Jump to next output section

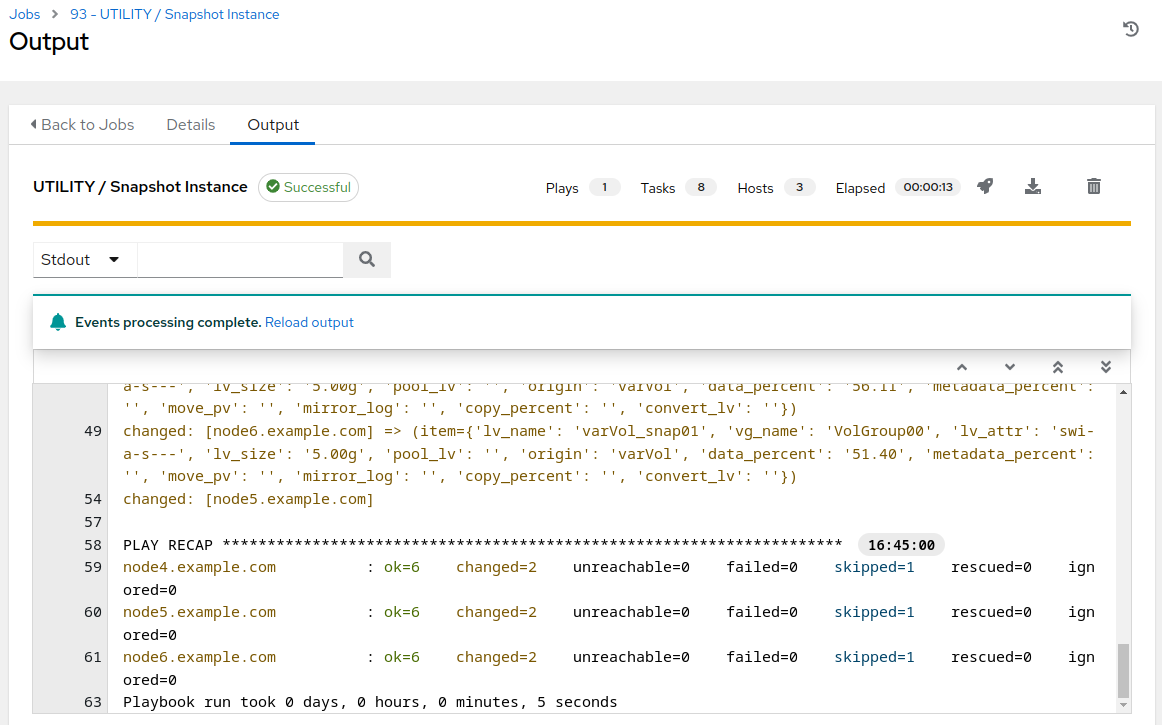pyautogui.click(x=1009, y=367)
